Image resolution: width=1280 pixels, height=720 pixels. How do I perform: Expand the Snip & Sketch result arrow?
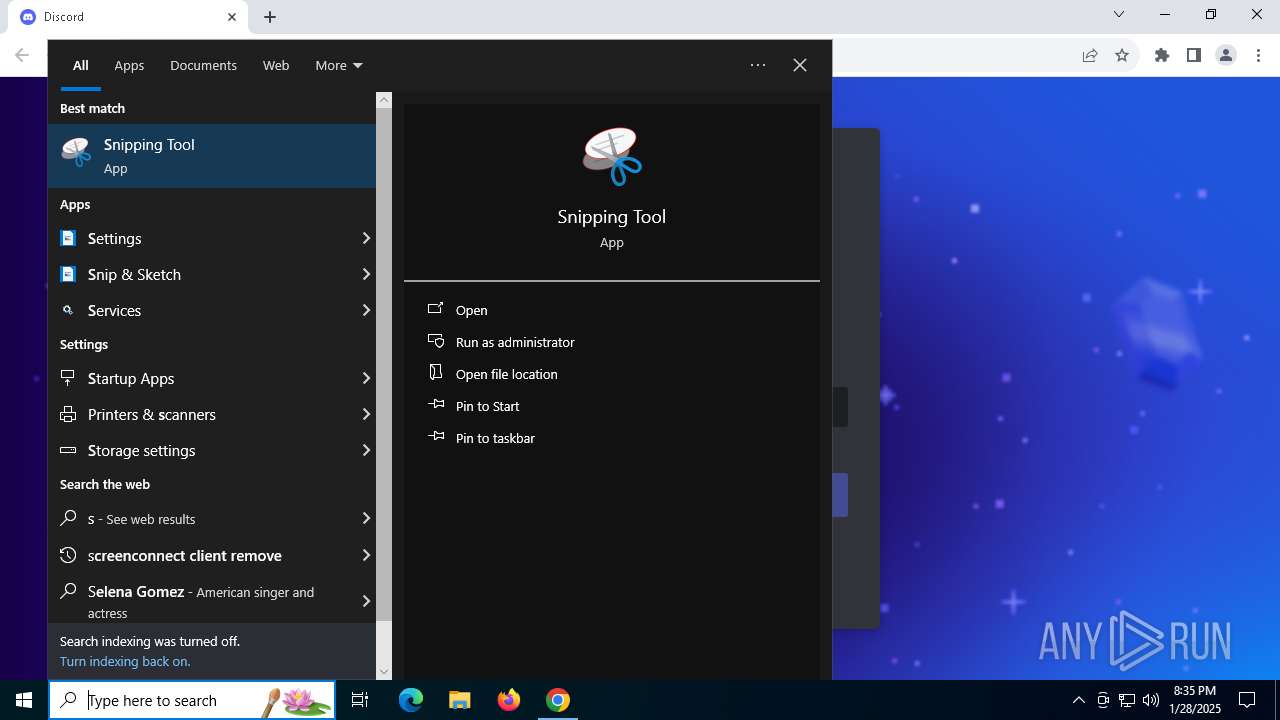point(366,274)
